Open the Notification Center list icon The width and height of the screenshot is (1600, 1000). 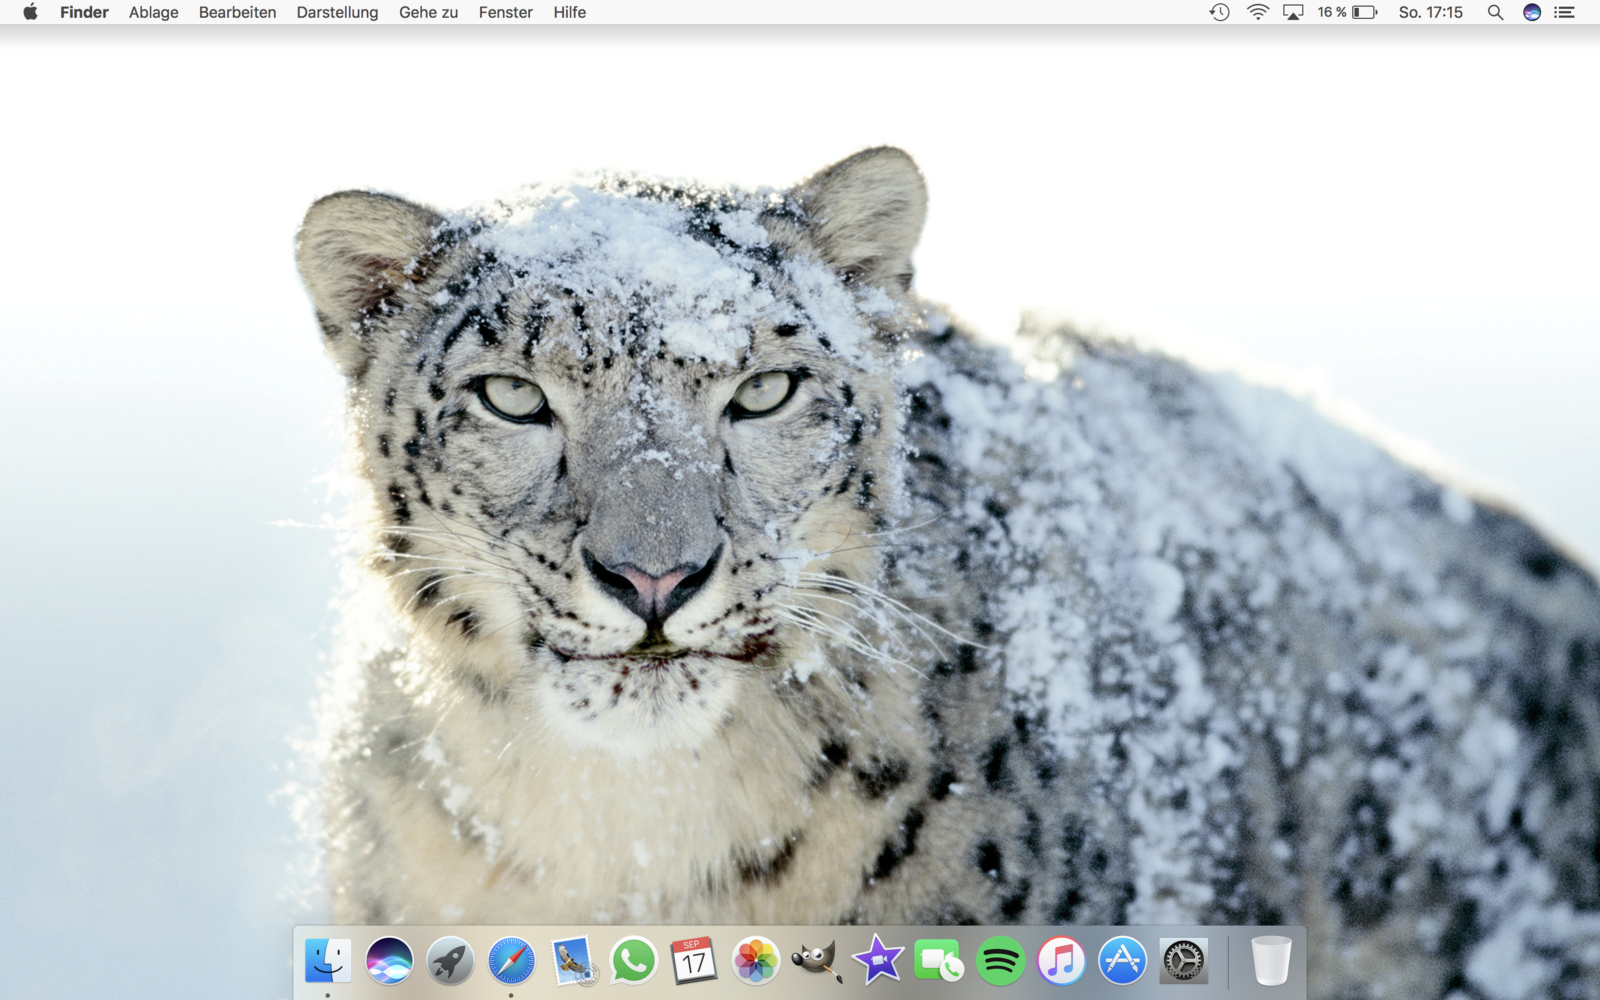click(x=1564, y=12)
